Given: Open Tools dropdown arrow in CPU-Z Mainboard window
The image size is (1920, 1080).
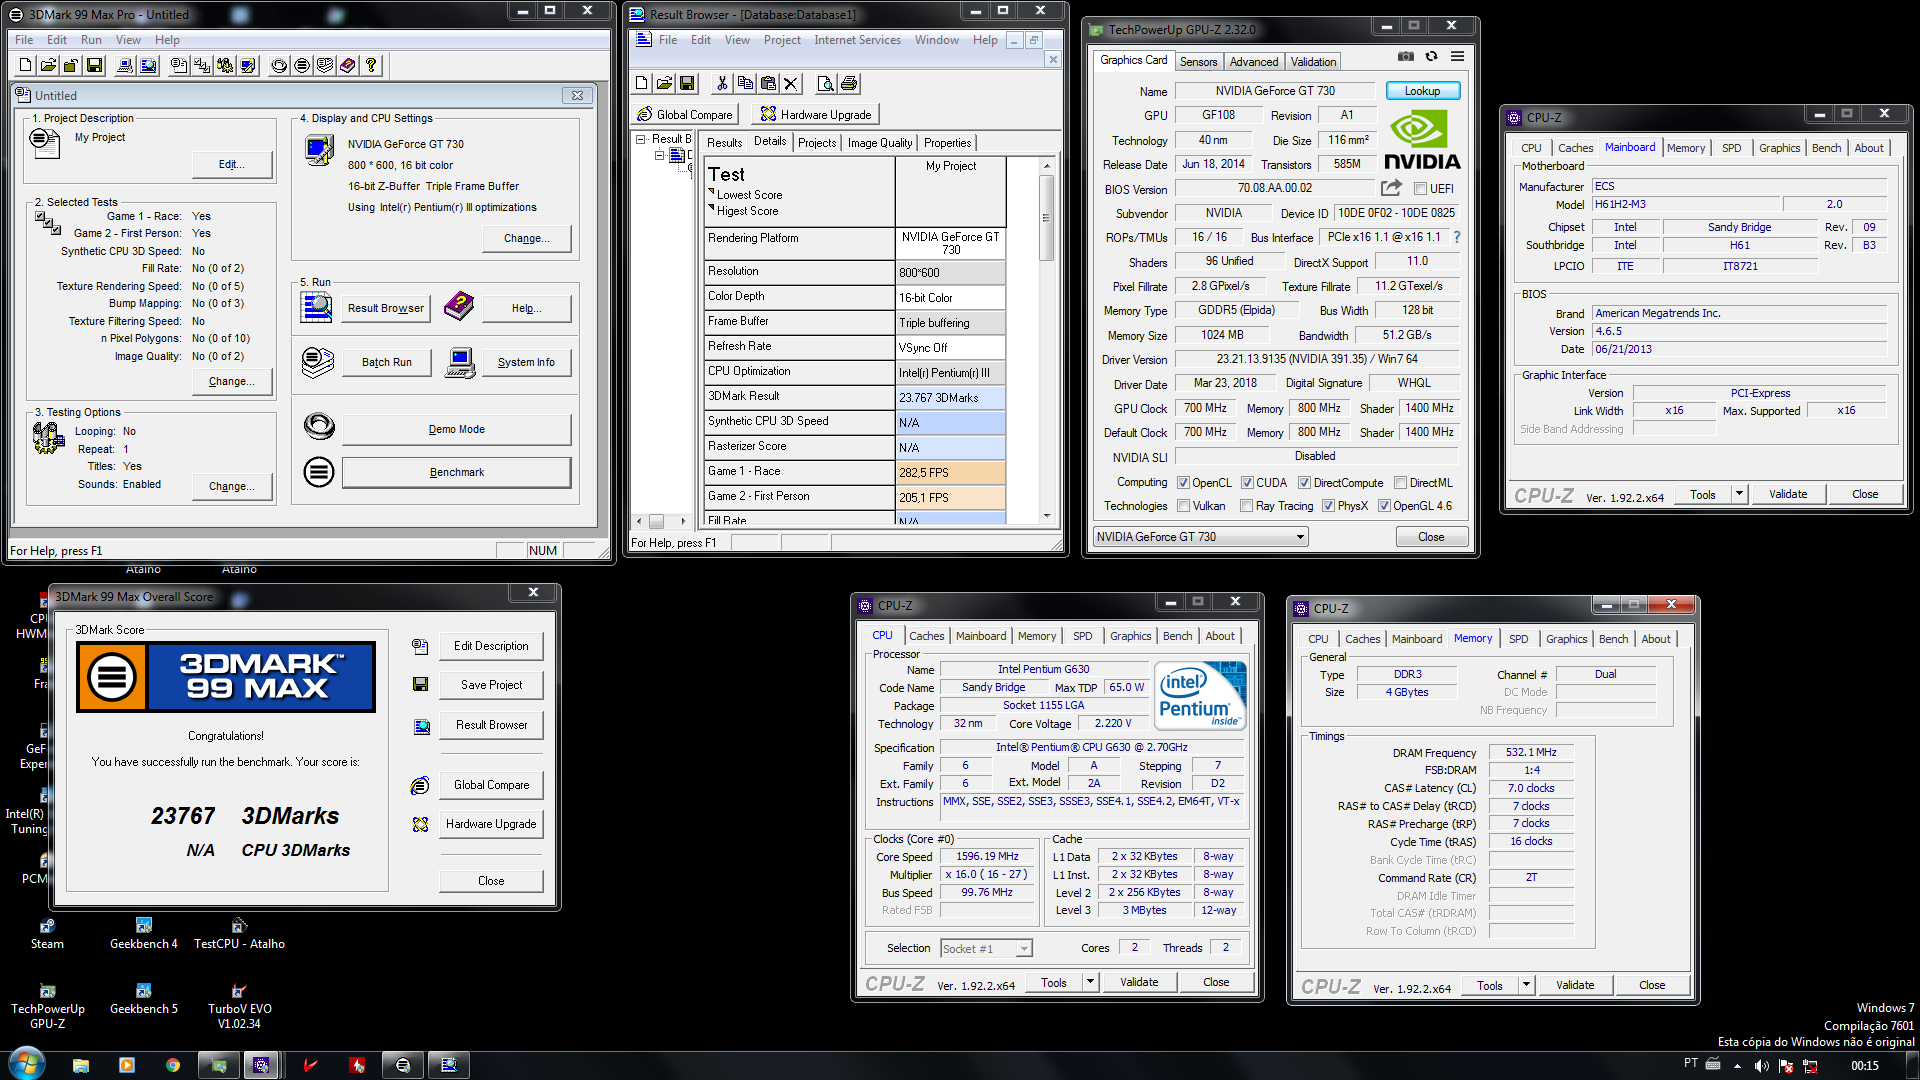Looking at the screenshot, I should [1739, 494].
